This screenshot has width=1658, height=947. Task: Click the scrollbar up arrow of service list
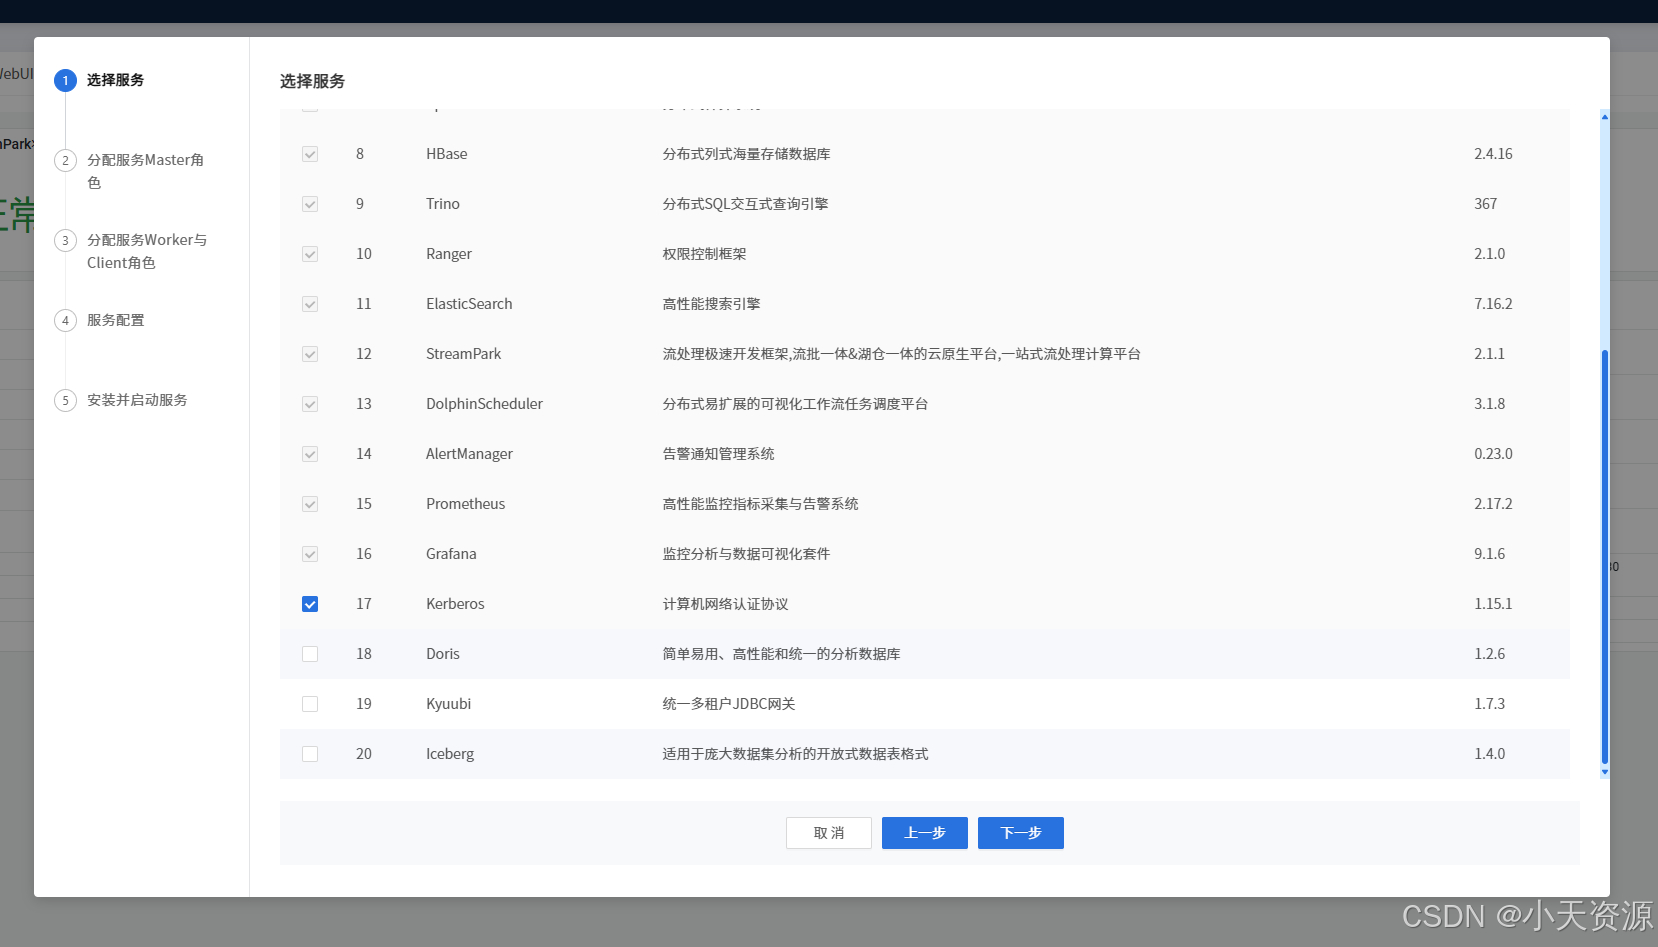point(1605,117)
